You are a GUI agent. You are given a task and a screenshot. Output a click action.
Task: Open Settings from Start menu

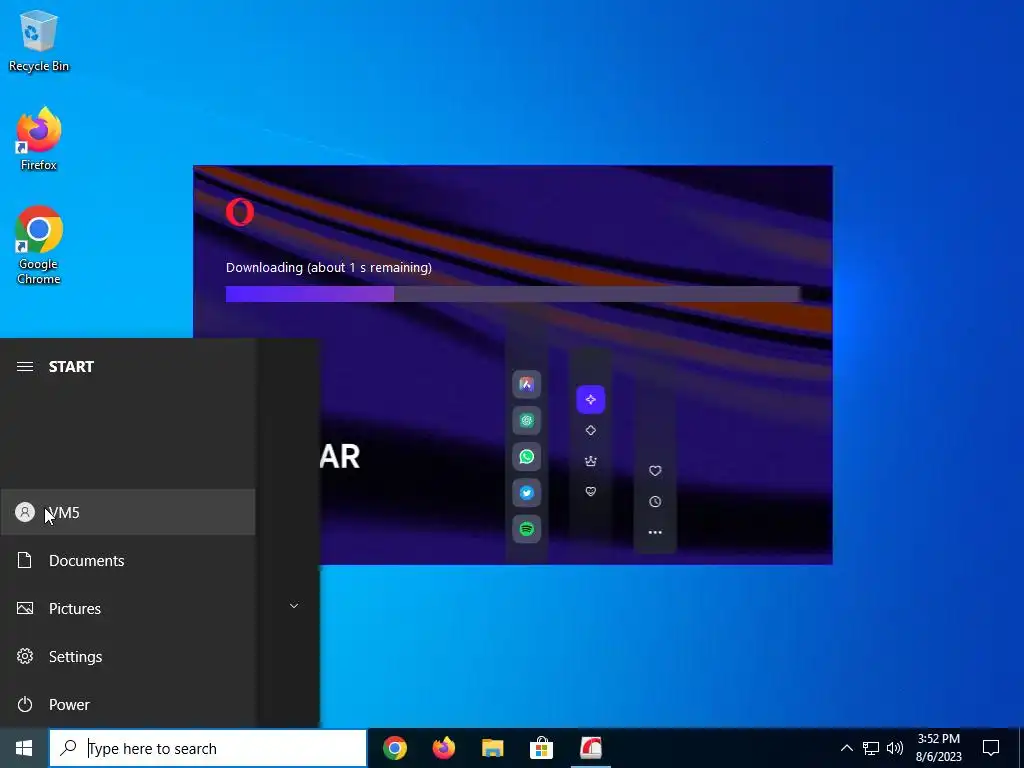click(x=127, y=656)
